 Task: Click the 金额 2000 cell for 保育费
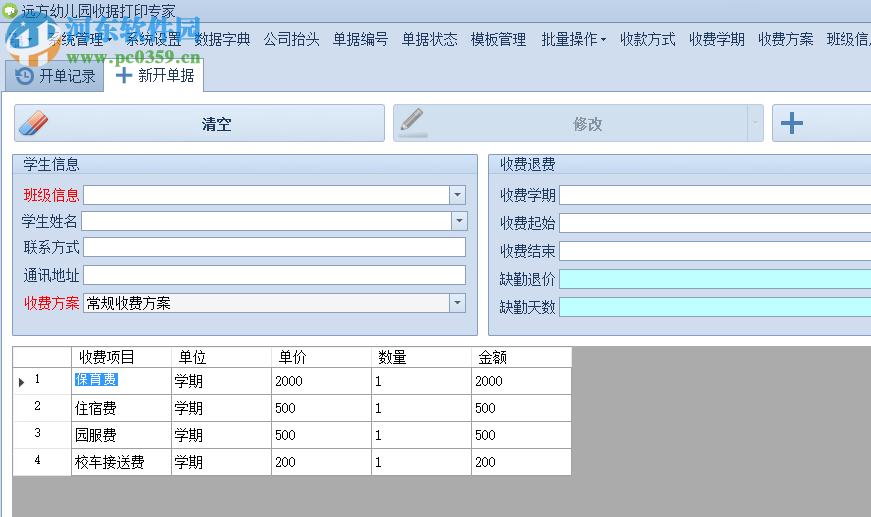pos(521,381)
